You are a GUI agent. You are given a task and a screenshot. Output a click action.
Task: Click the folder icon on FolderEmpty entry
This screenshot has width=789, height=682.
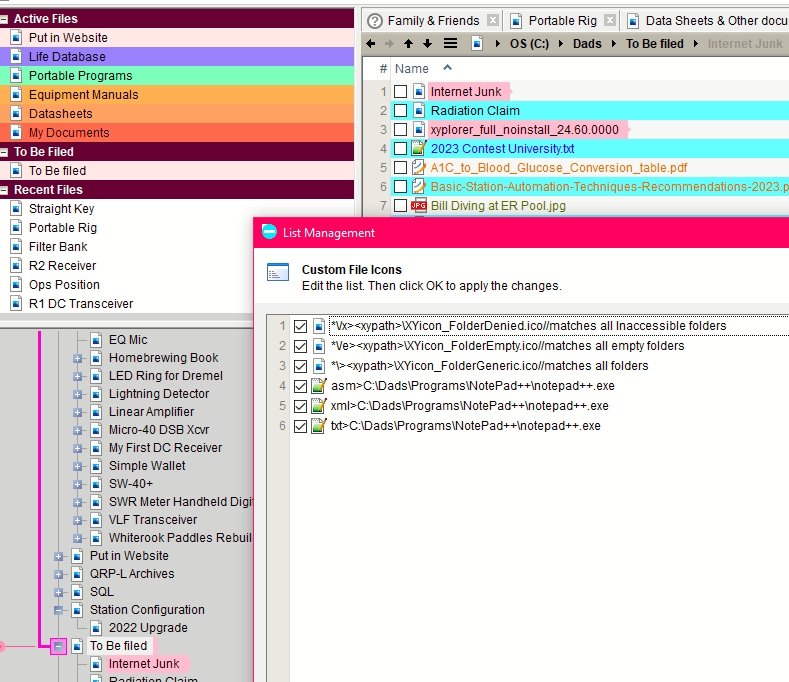(319, 346)
